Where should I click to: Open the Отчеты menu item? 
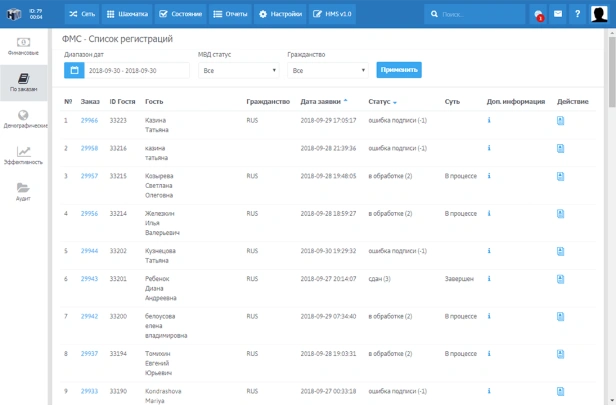(x=232, y=14)
